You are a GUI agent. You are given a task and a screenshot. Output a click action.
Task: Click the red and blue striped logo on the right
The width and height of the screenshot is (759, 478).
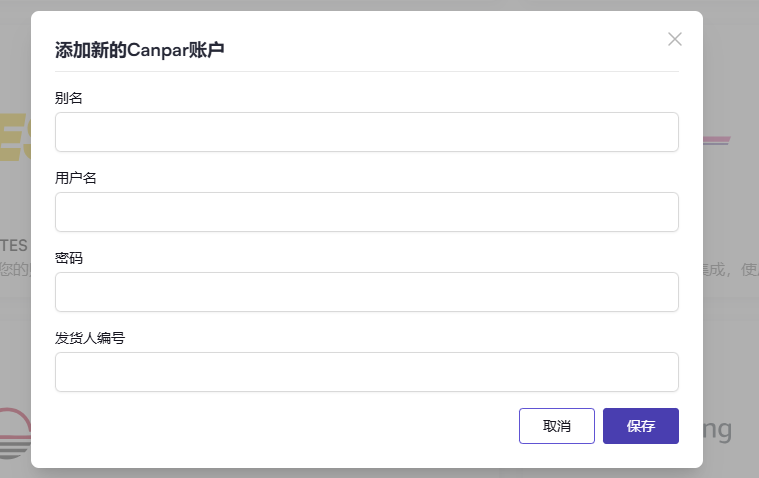coord(716,140)
